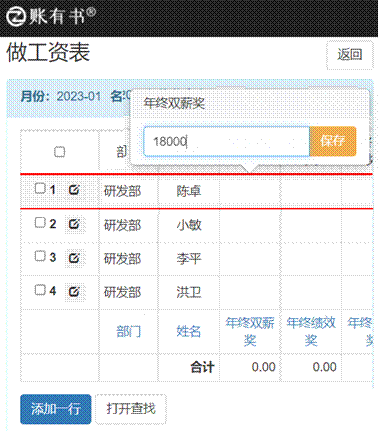Open search with 打开查找 button

click(131, 409)
